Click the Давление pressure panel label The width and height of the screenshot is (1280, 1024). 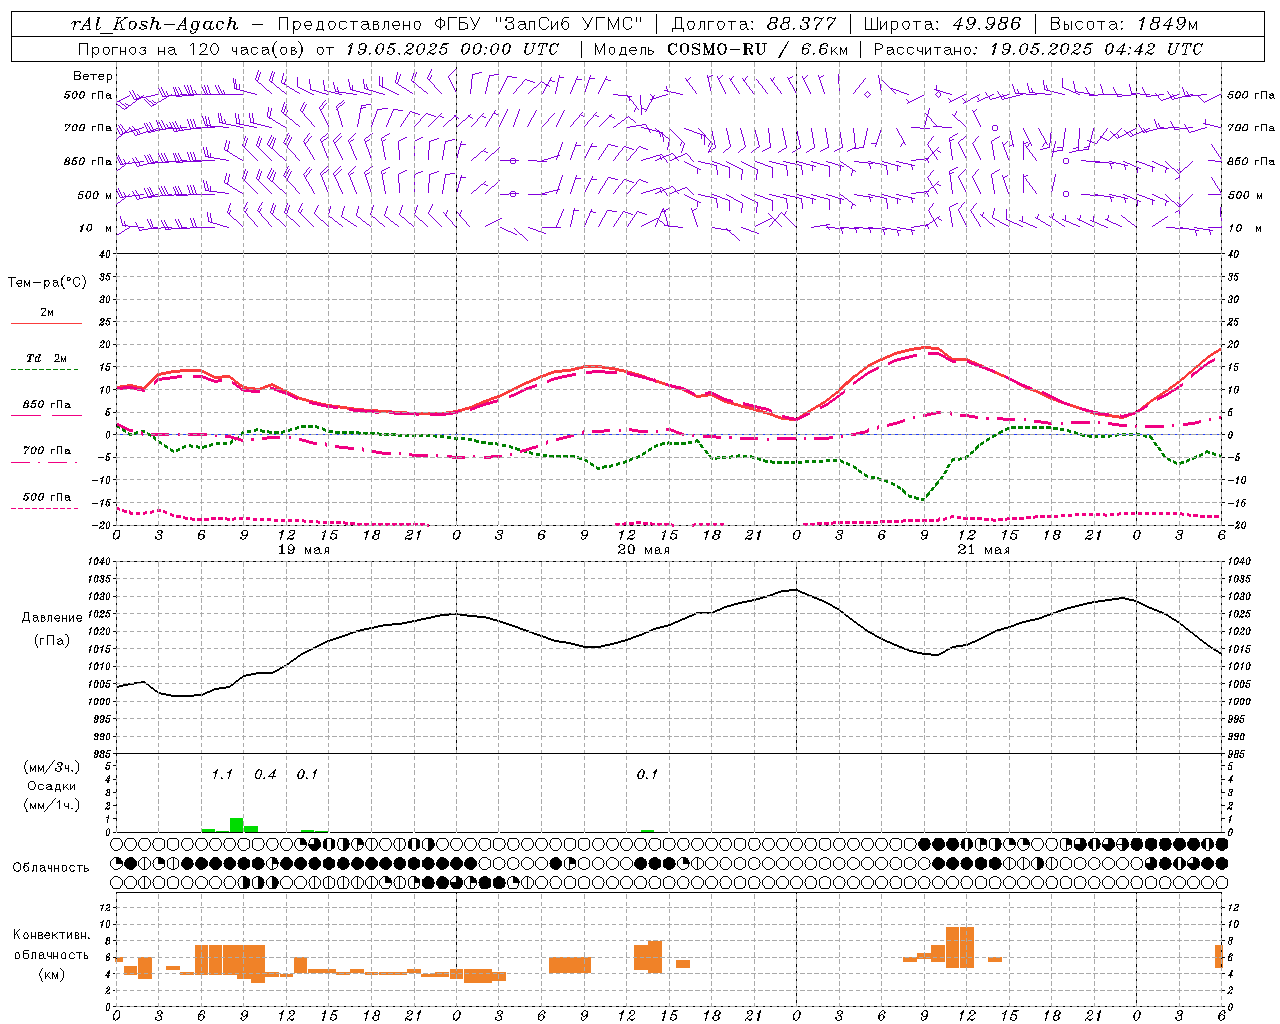point(52,618)
